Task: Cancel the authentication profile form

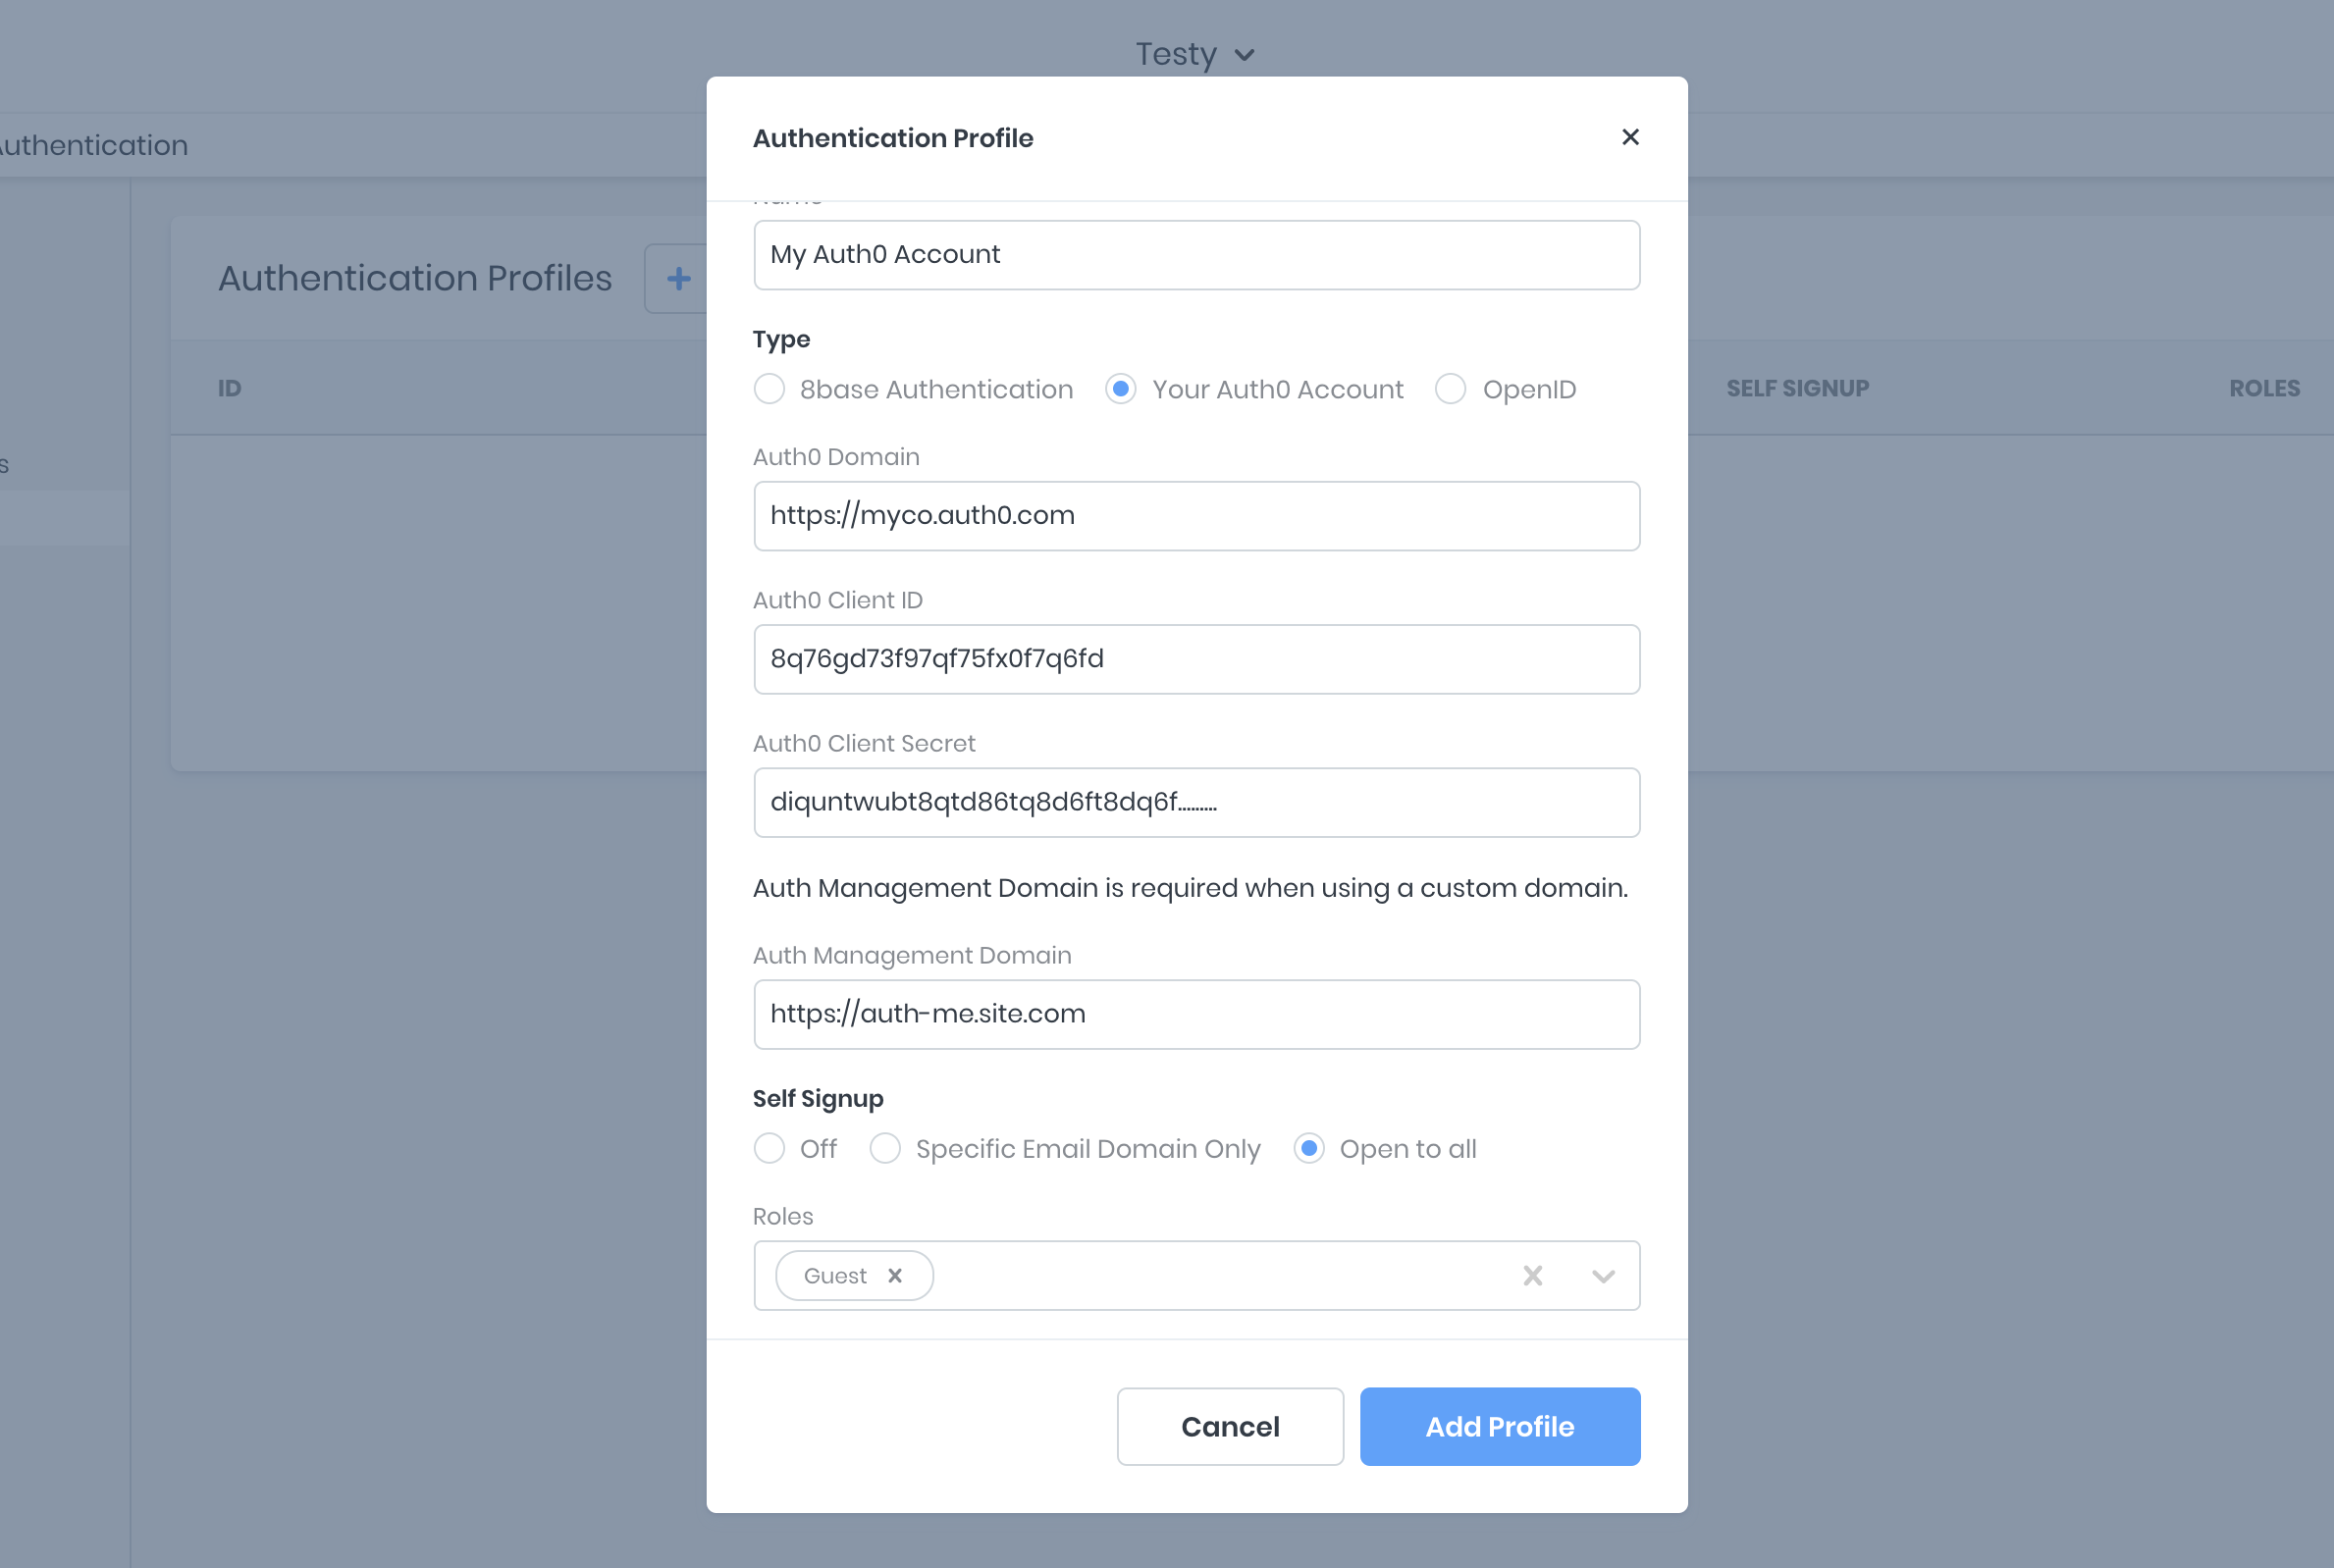Action: tap(1229, 1426)
